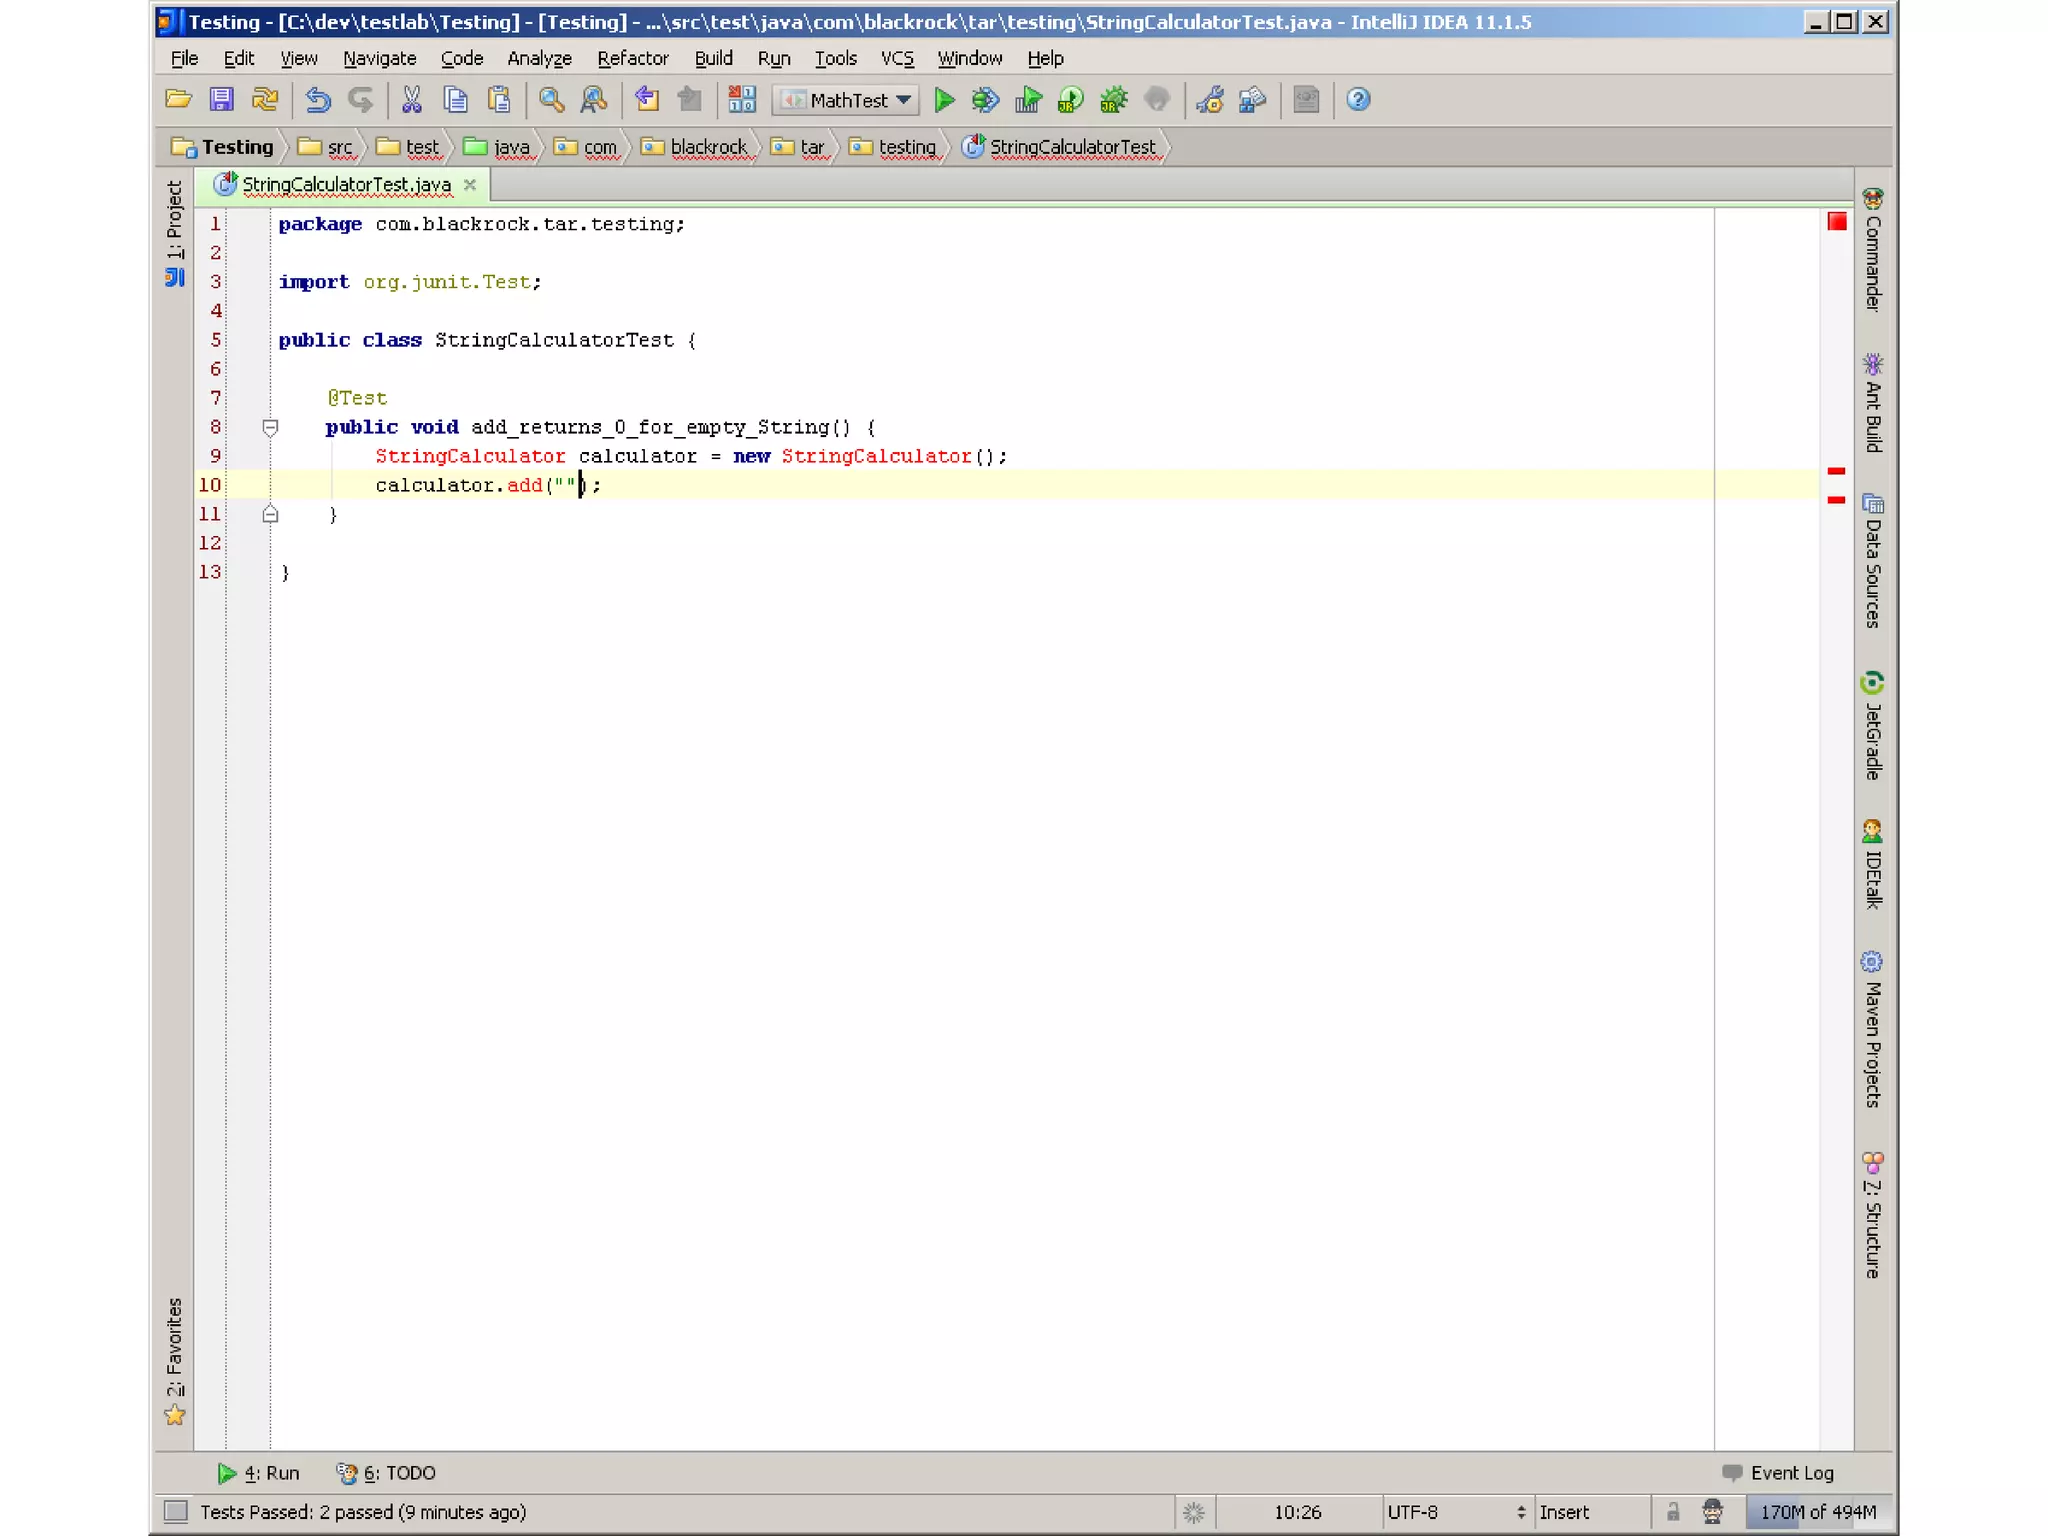This screenshot has height=1536, width=2048.
Task: Open the Event Log panel
Action: 1779,1472
